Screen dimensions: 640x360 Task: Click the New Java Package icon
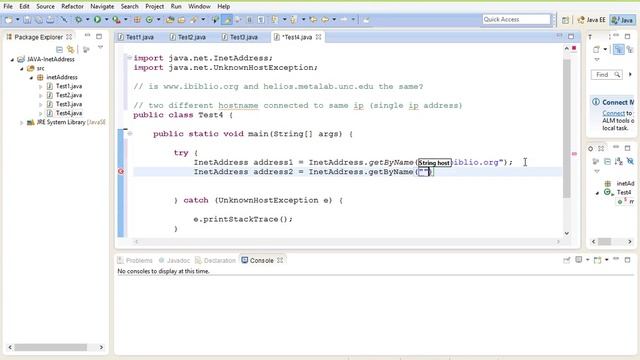click(x=137, y=20)
